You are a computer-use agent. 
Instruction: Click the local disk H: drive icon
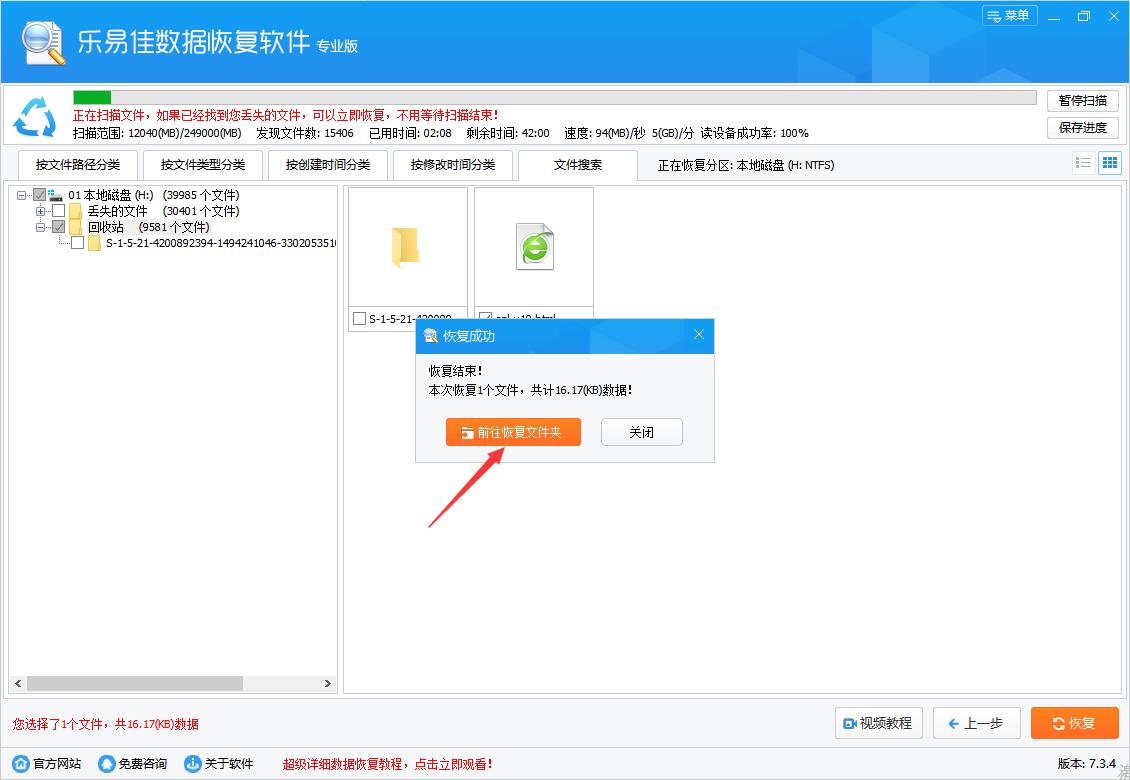click(55, 195)
